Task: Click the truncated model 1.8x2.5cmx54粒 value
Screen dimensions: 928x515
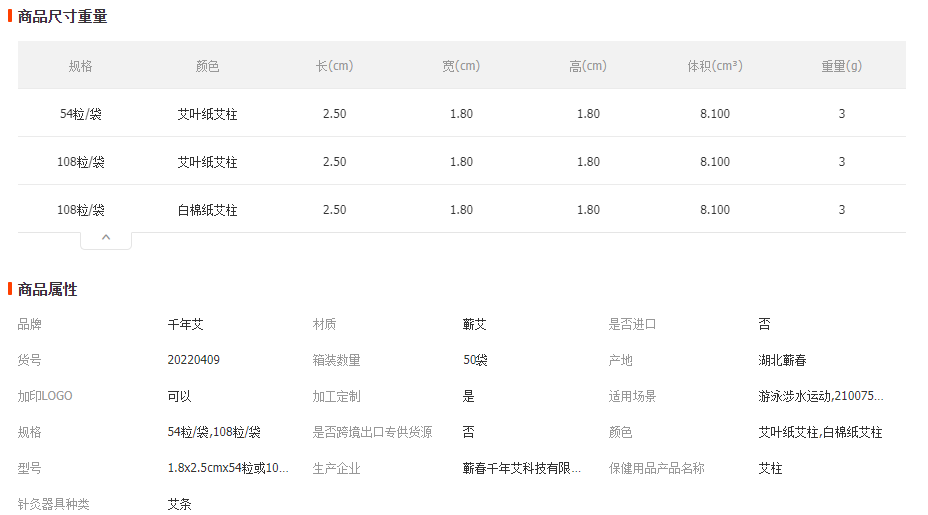Action: 228,468
